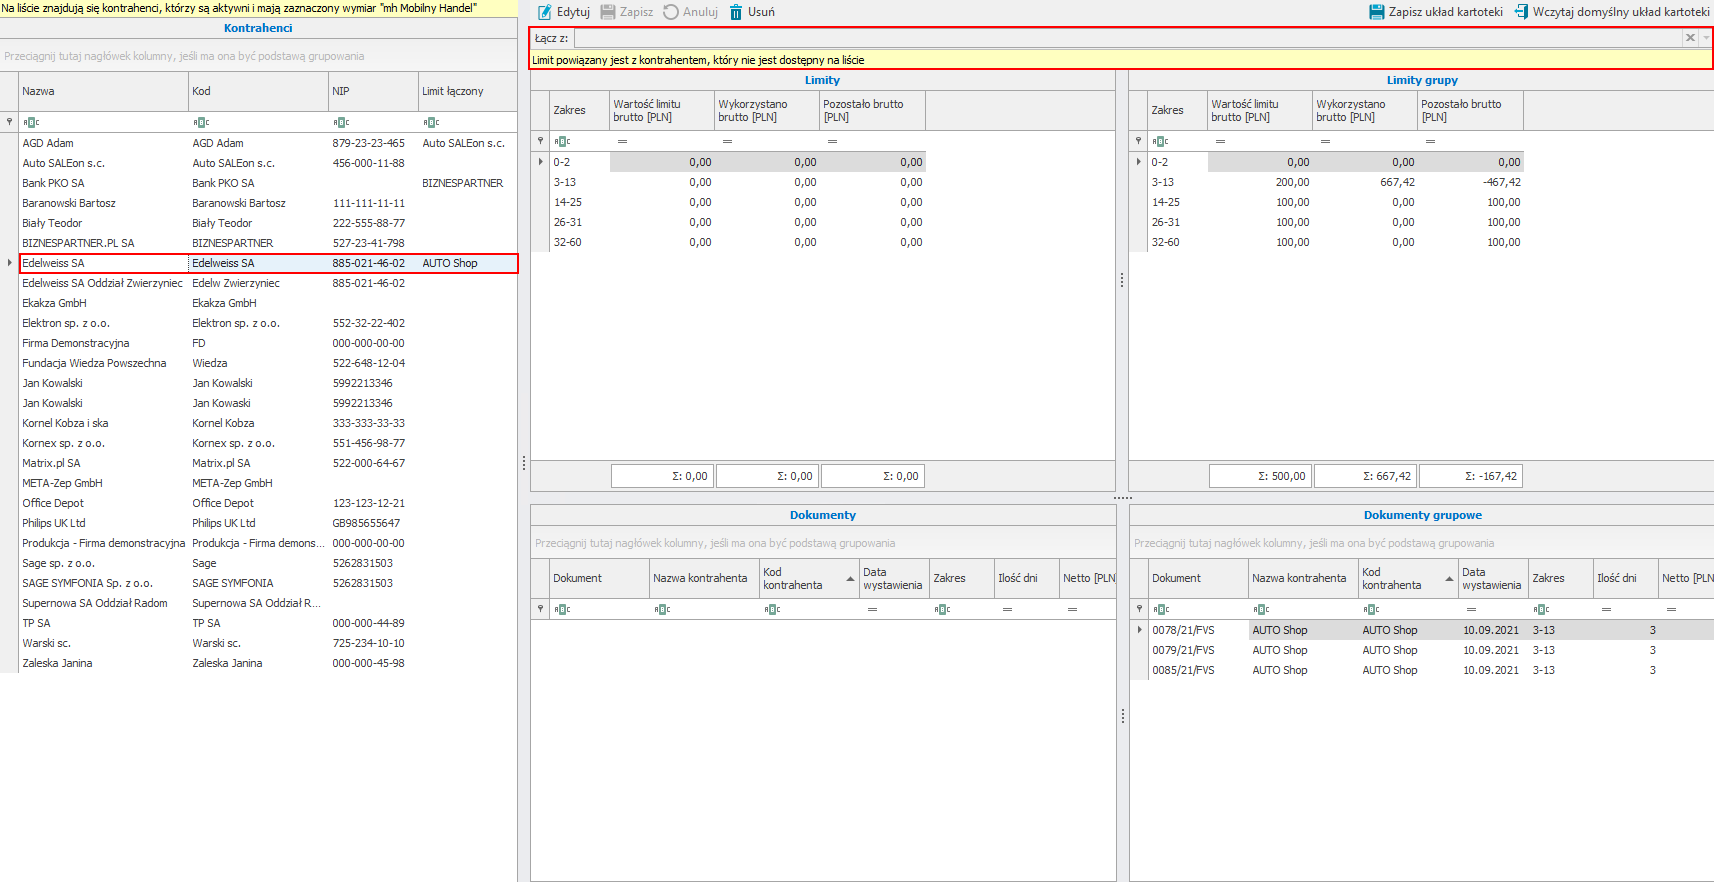Image resolution: width=1714 pixels, height=882 pixels.
Task: Click filter icon under Limity Zakres column
Action: pyautogui.click(x=562, y=141)
